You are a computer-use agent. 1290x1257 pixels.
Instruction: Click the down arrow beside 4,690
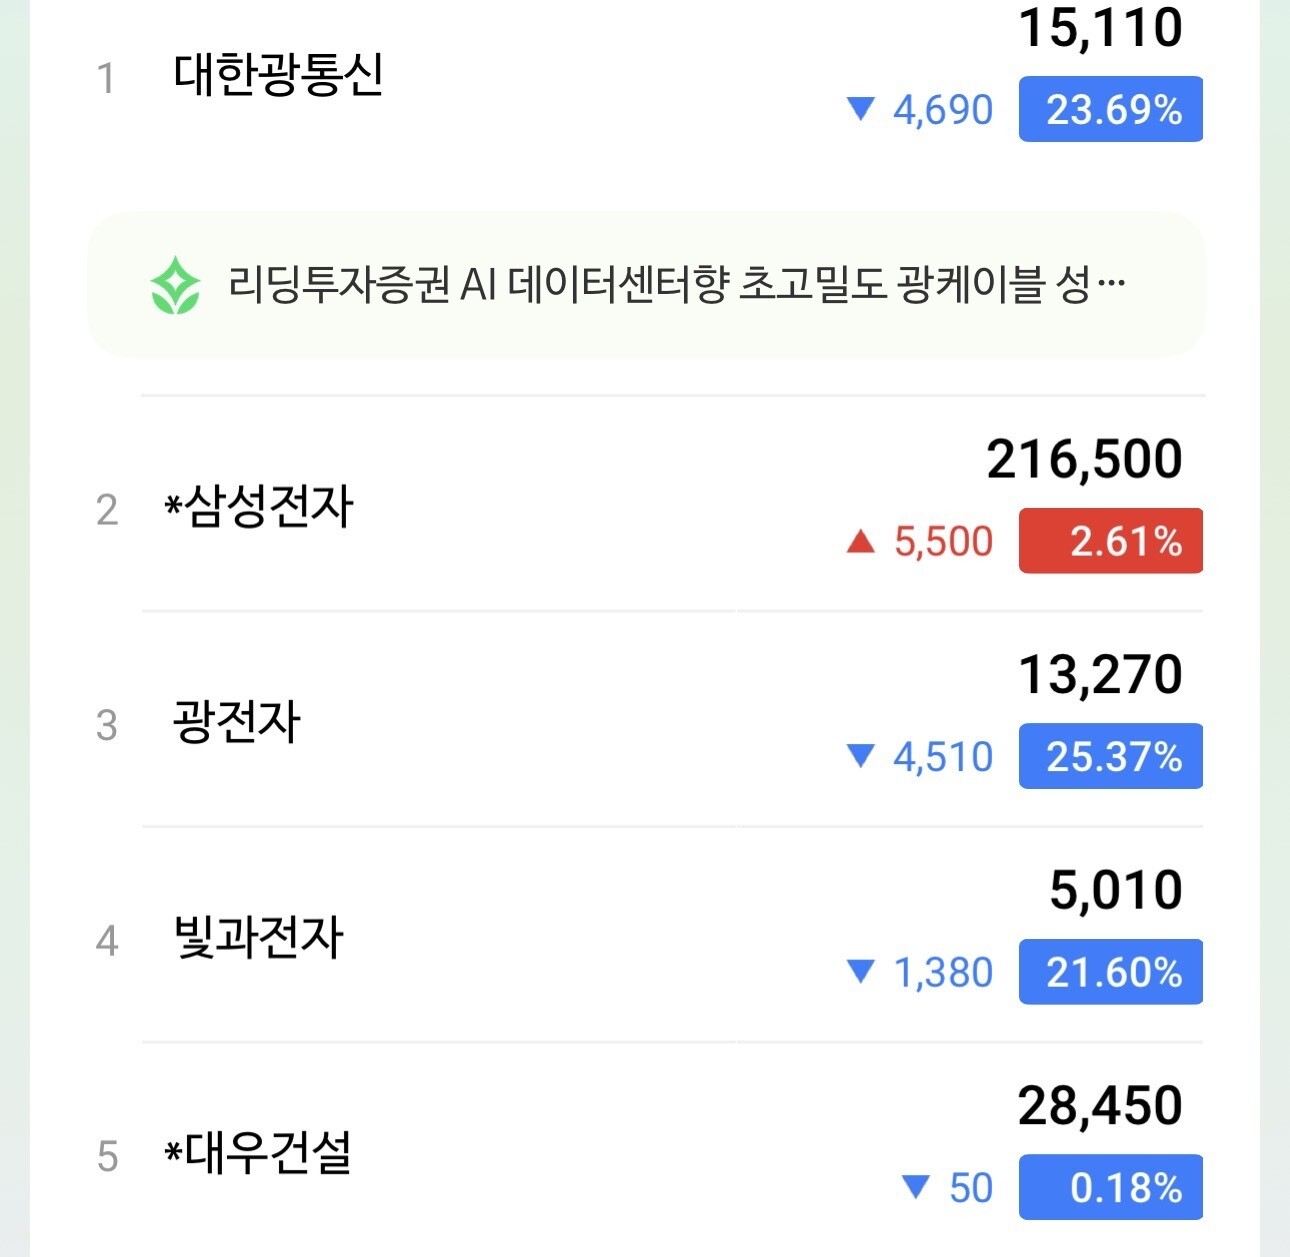[860, 109]
